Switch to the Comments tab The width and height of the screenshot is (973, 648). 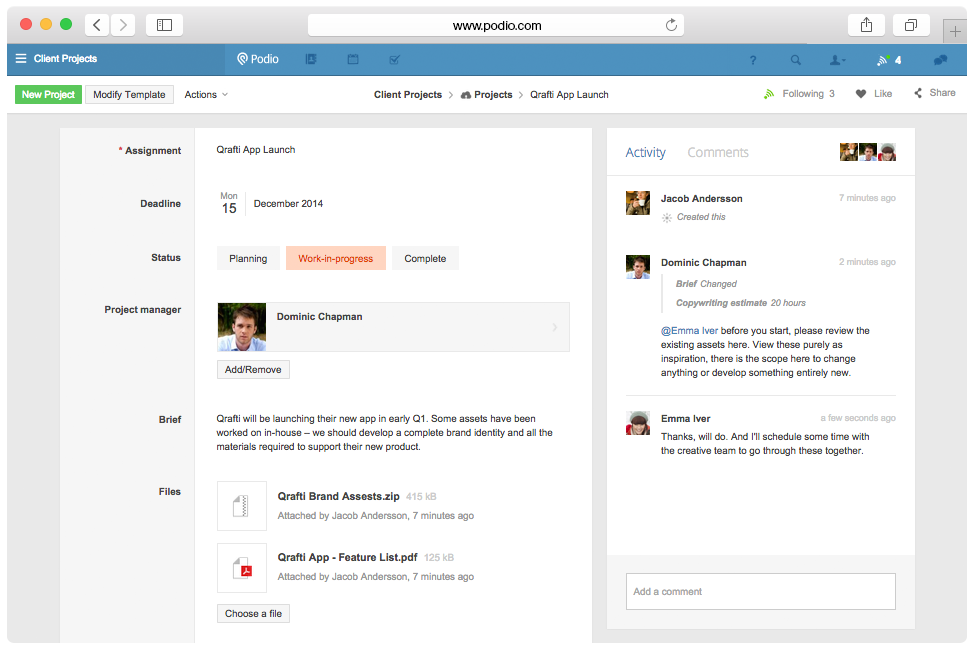coord(718,153)
